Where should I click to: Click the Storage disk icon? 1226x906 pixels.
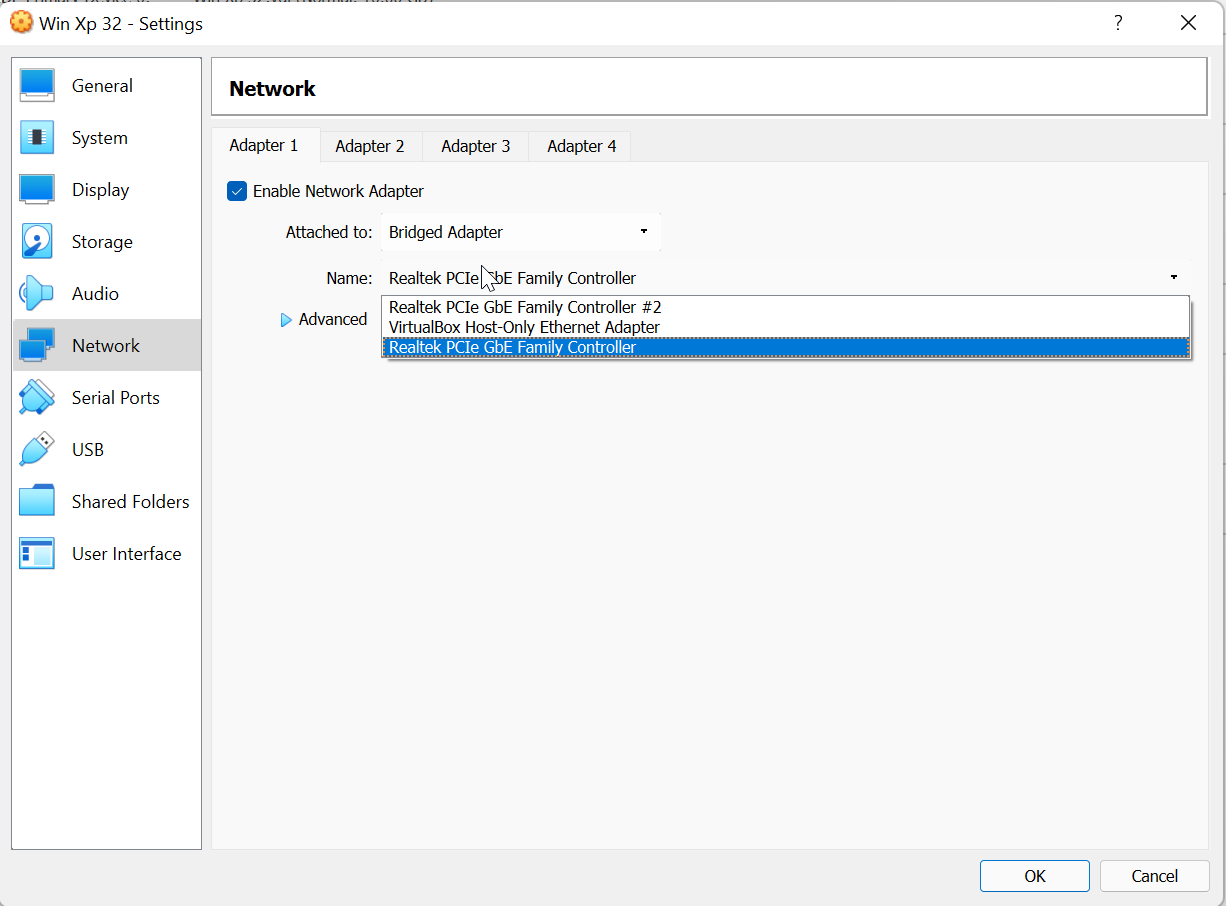(37, 242)
